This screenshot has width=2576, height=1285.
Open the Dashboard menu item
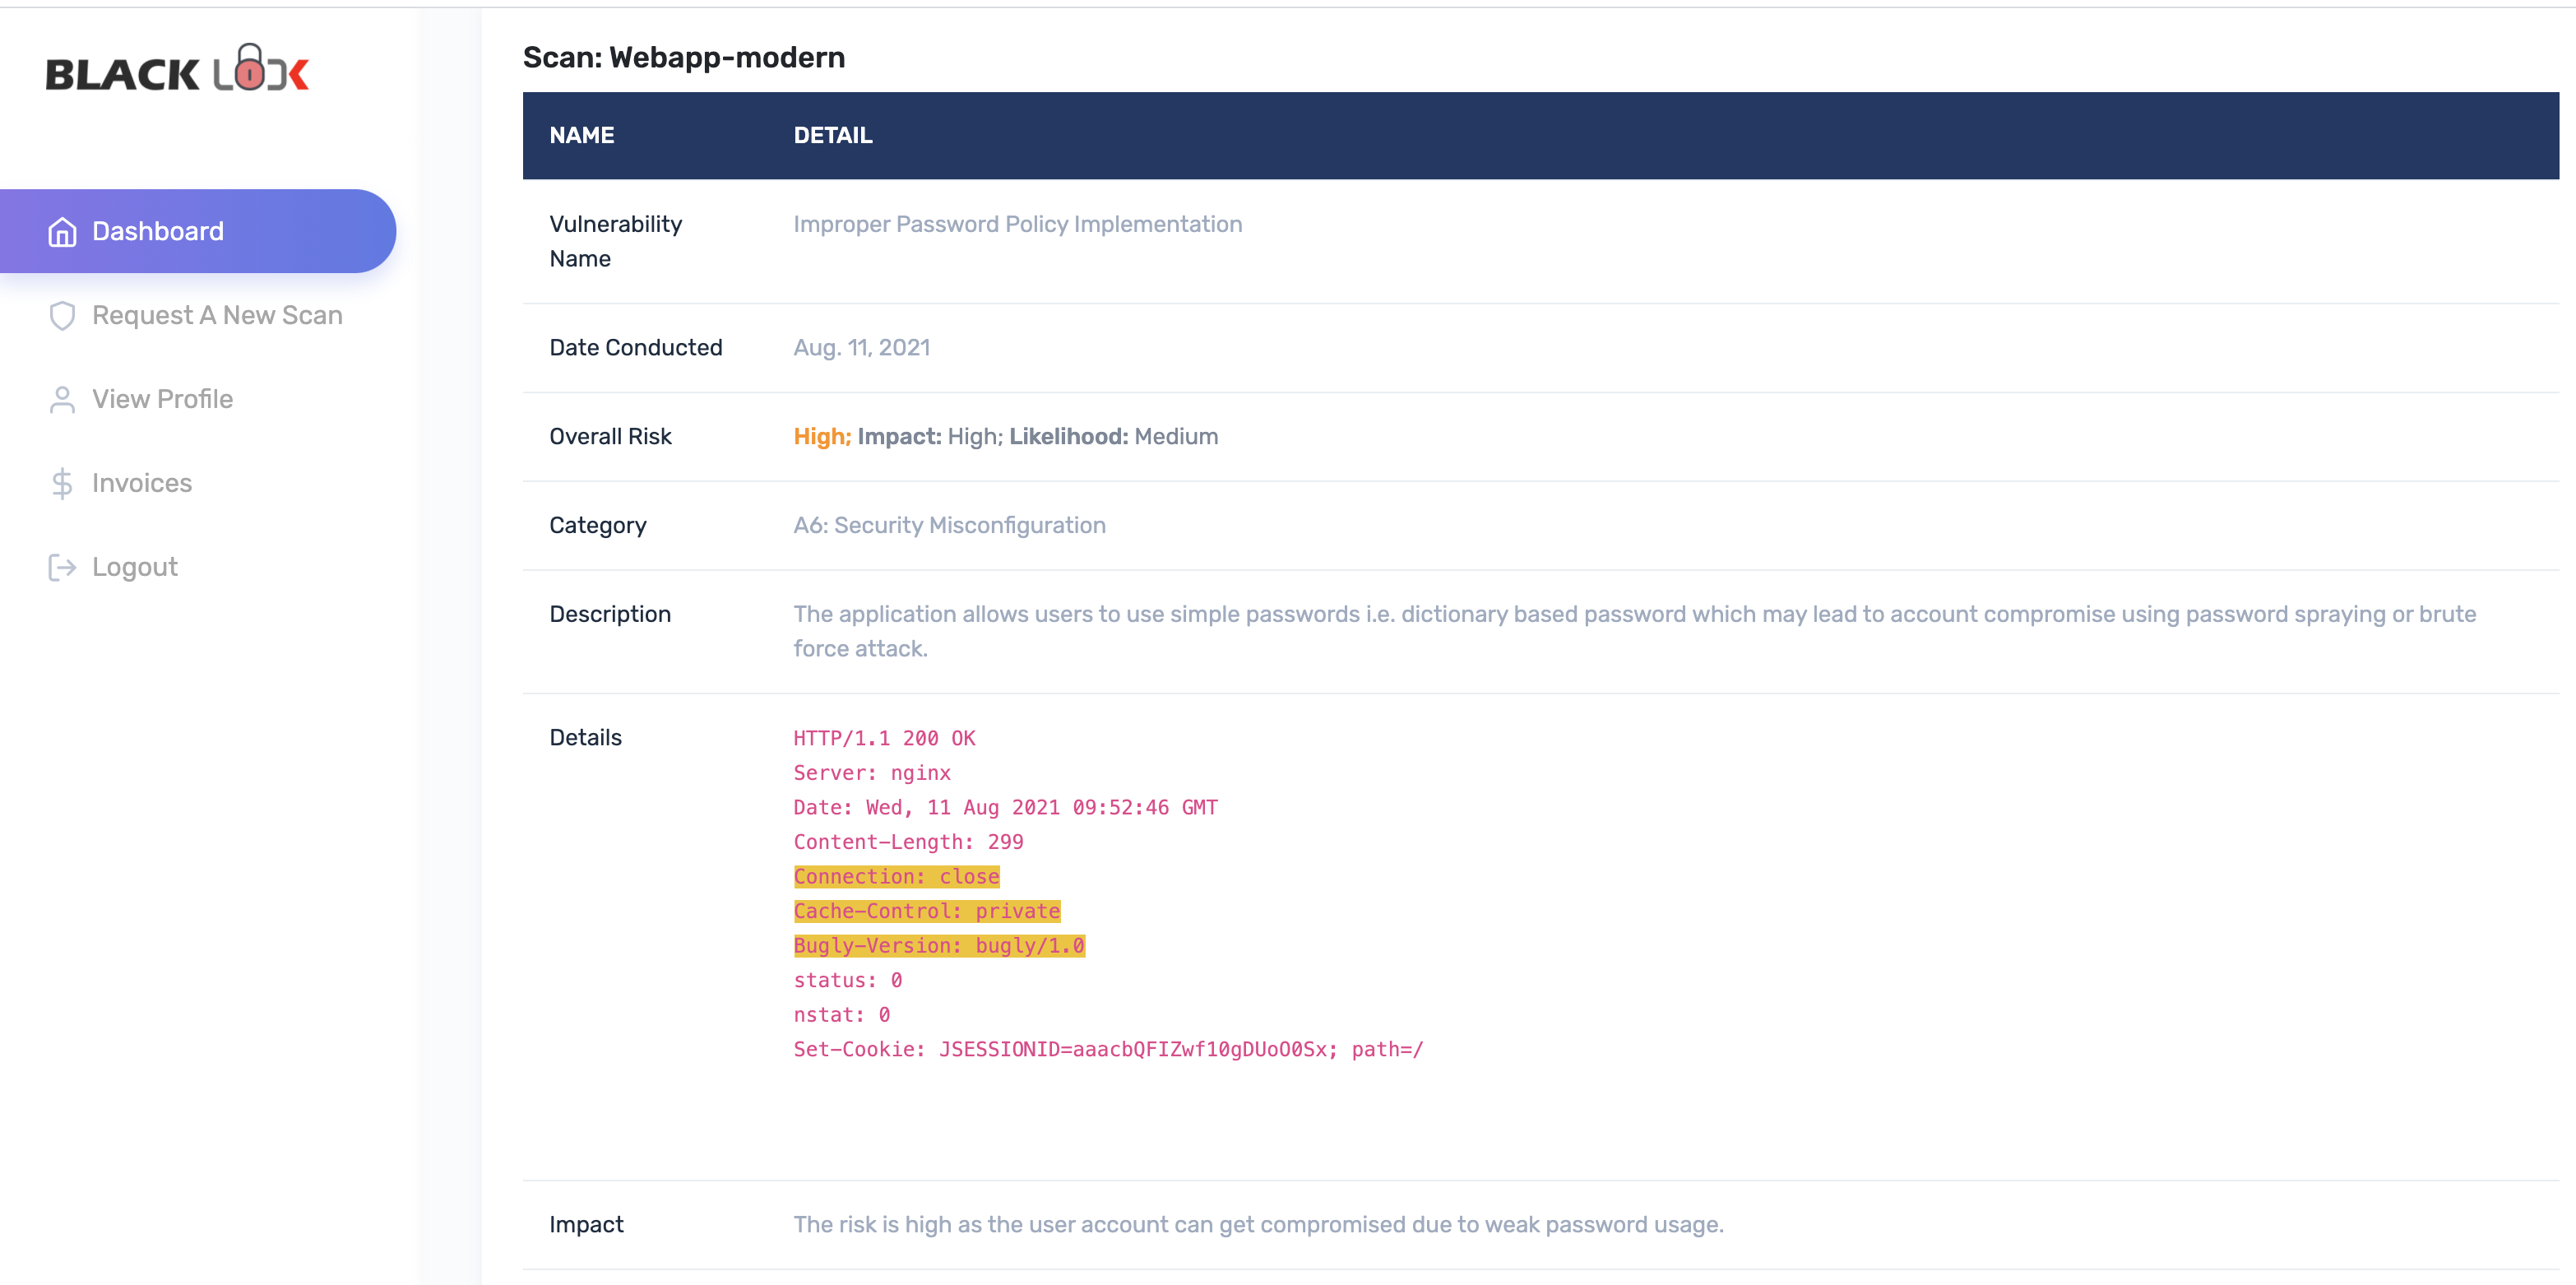[x=158, y=231]
